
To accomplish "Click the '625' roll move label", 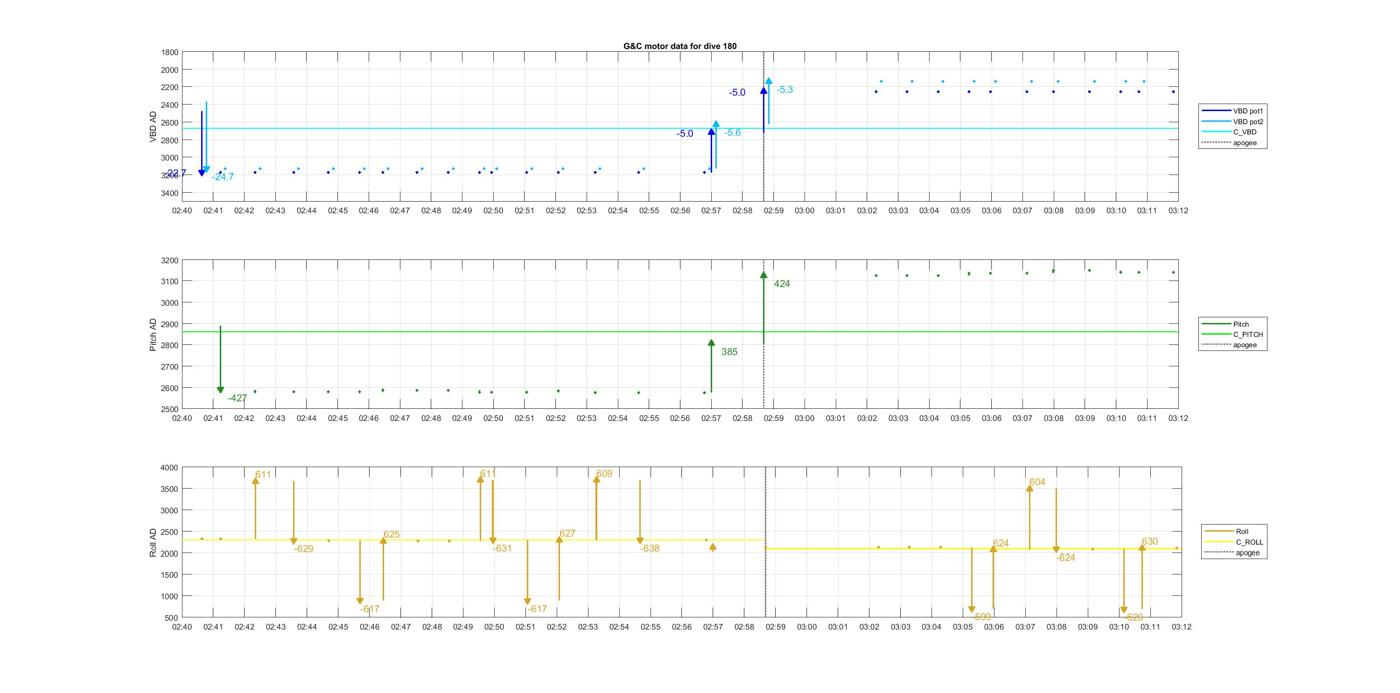I will [392, 535].
